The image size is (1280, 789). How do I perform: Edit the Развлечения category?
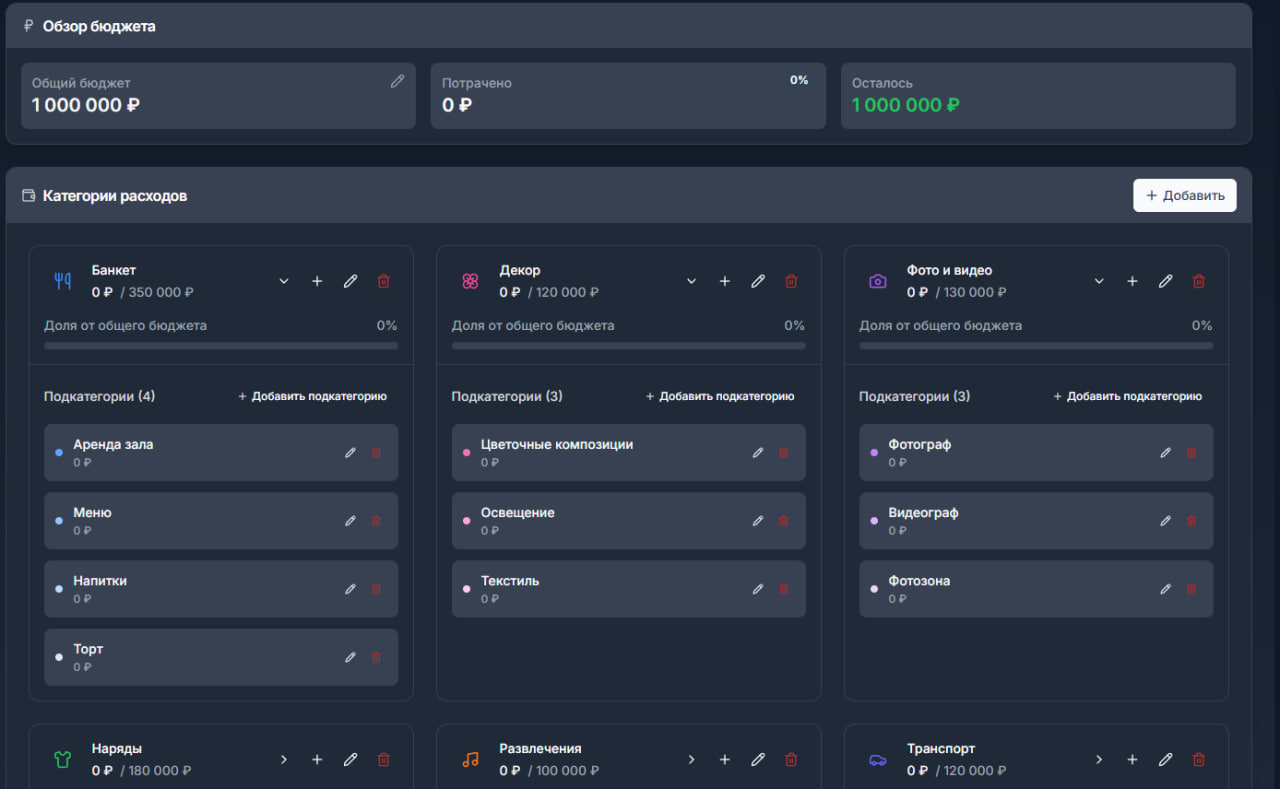(758, 759)
